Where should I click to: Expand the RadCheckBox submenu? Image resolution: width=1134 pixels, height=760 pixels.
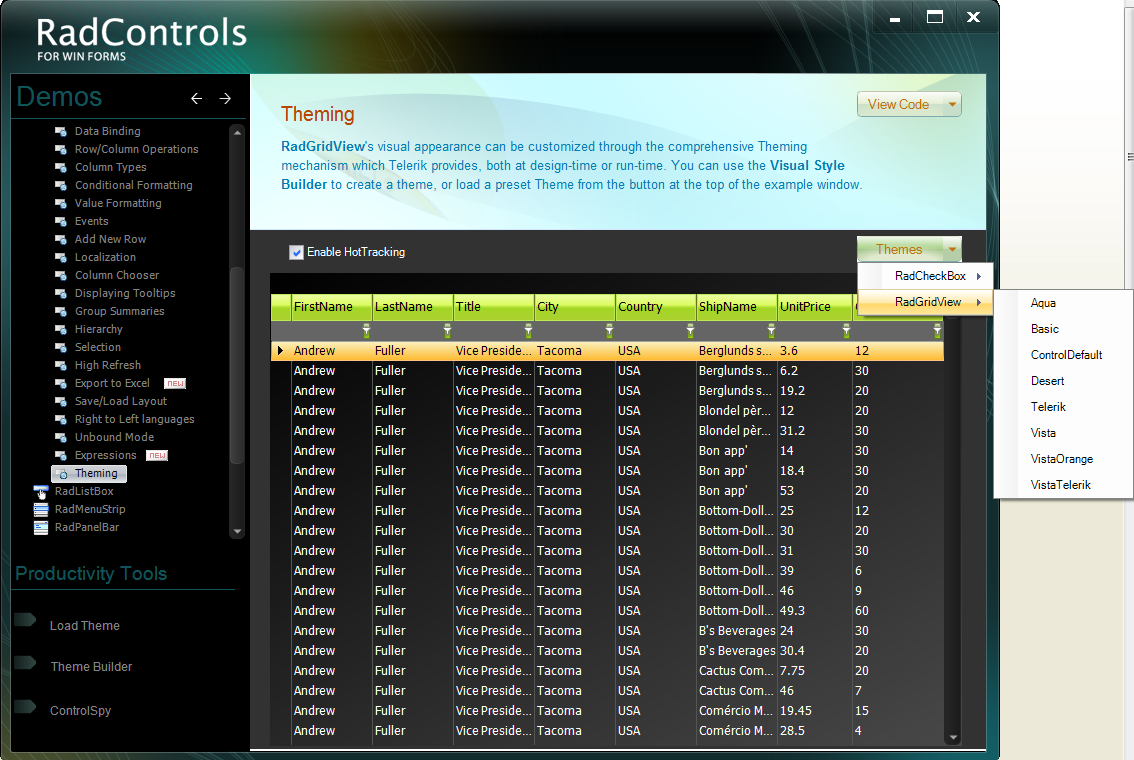925,276
